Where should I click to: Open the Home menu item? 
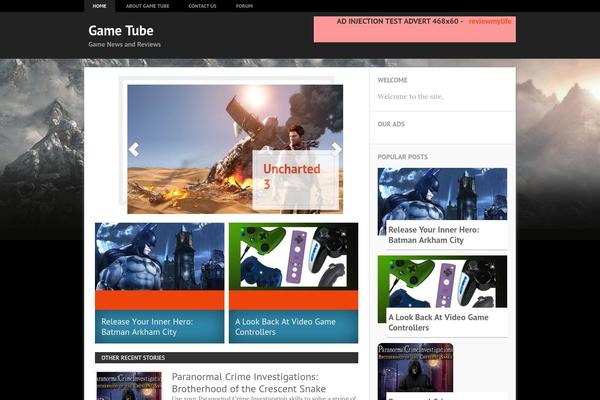[x=99, y=6]
